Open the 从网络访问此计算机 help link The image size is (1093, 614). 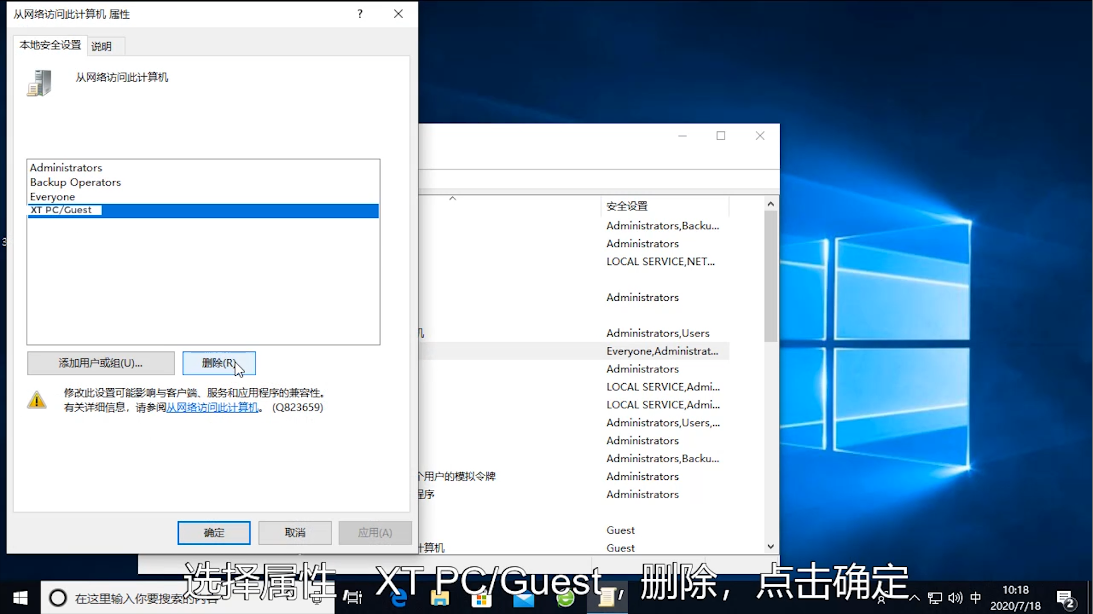pos(212,408)
